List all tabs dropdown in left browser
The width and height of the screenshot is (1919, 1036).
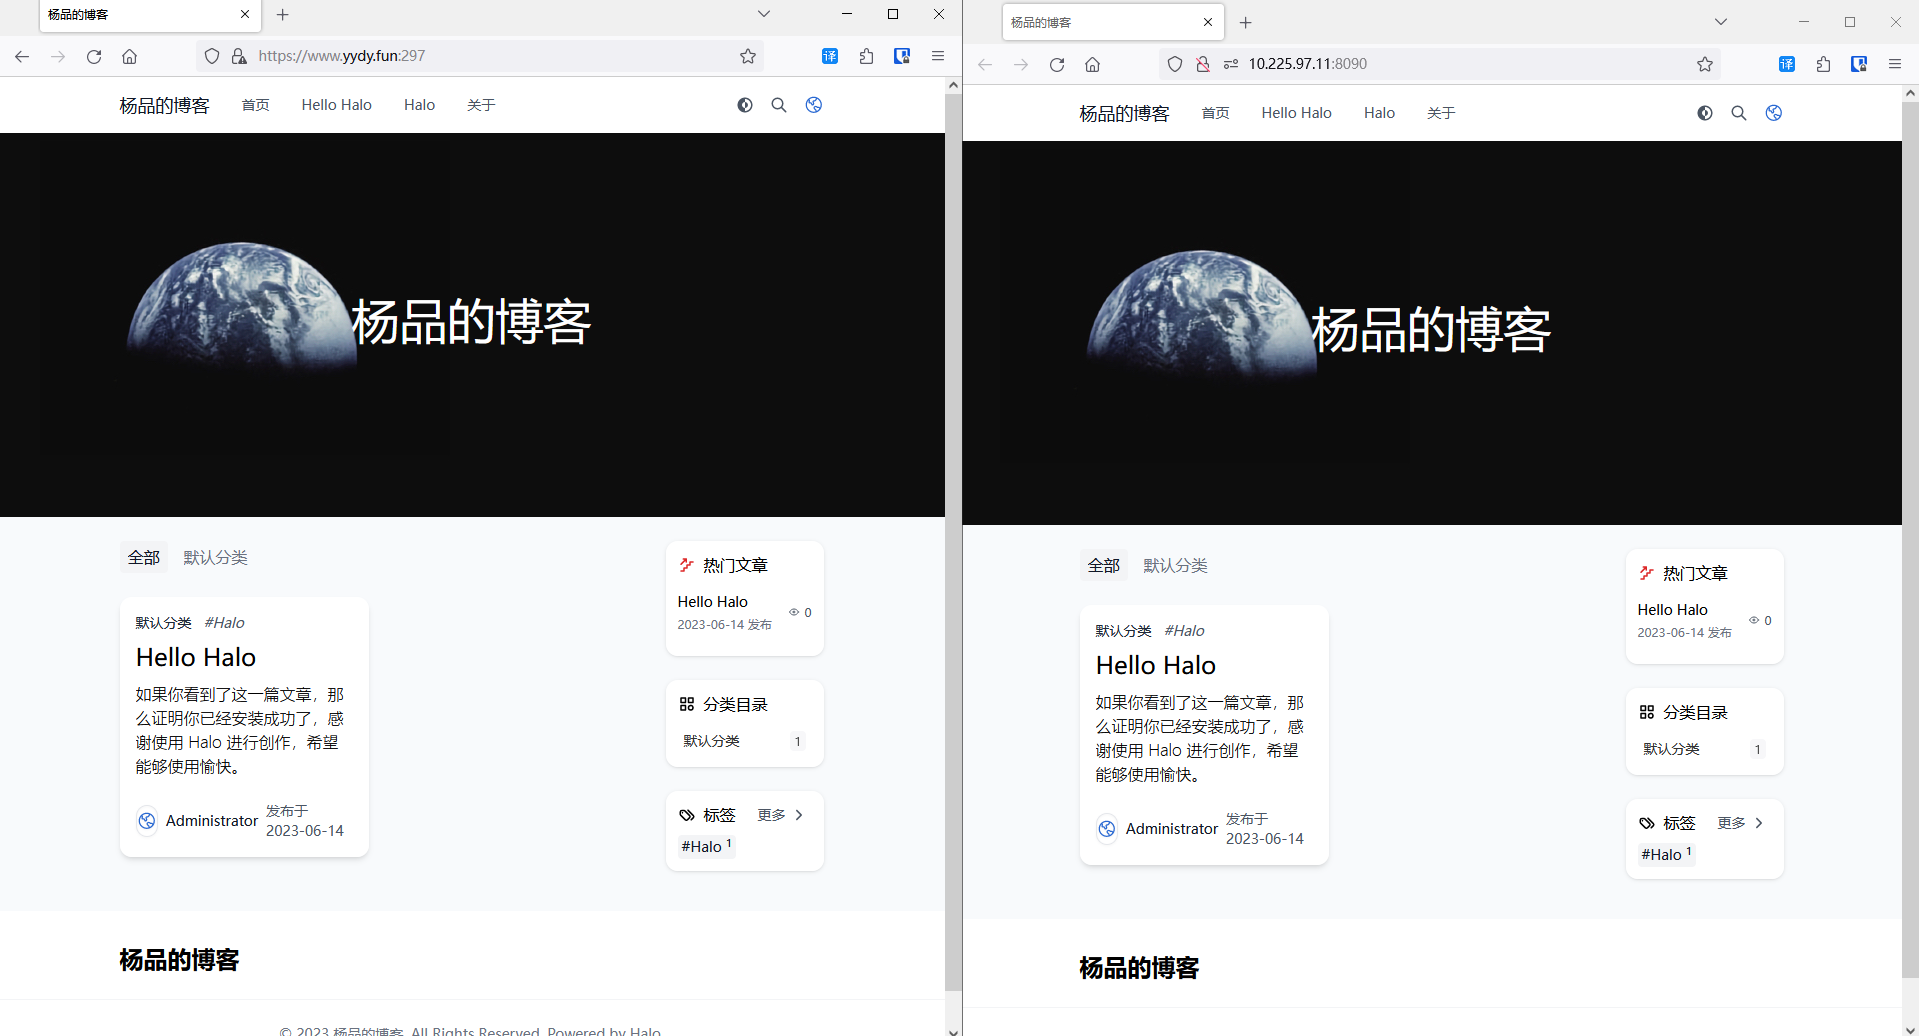764,14
